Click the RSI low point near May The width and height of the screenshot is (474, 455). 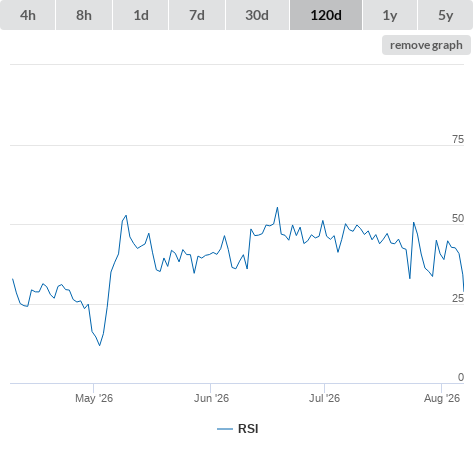pyautogui.click(x=100, y=345)
